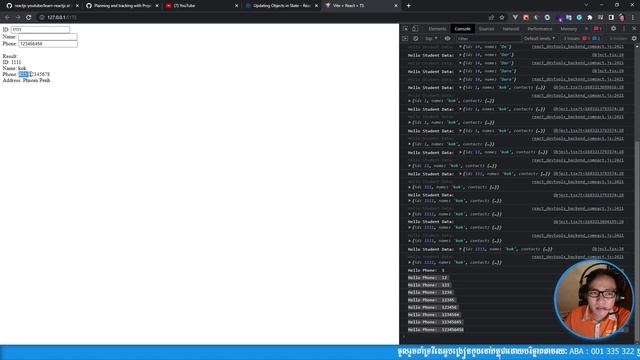Click the live expression eye icon
Viewport: 640px width, 360px height.
pyautogui.click(x=447, y=38)
